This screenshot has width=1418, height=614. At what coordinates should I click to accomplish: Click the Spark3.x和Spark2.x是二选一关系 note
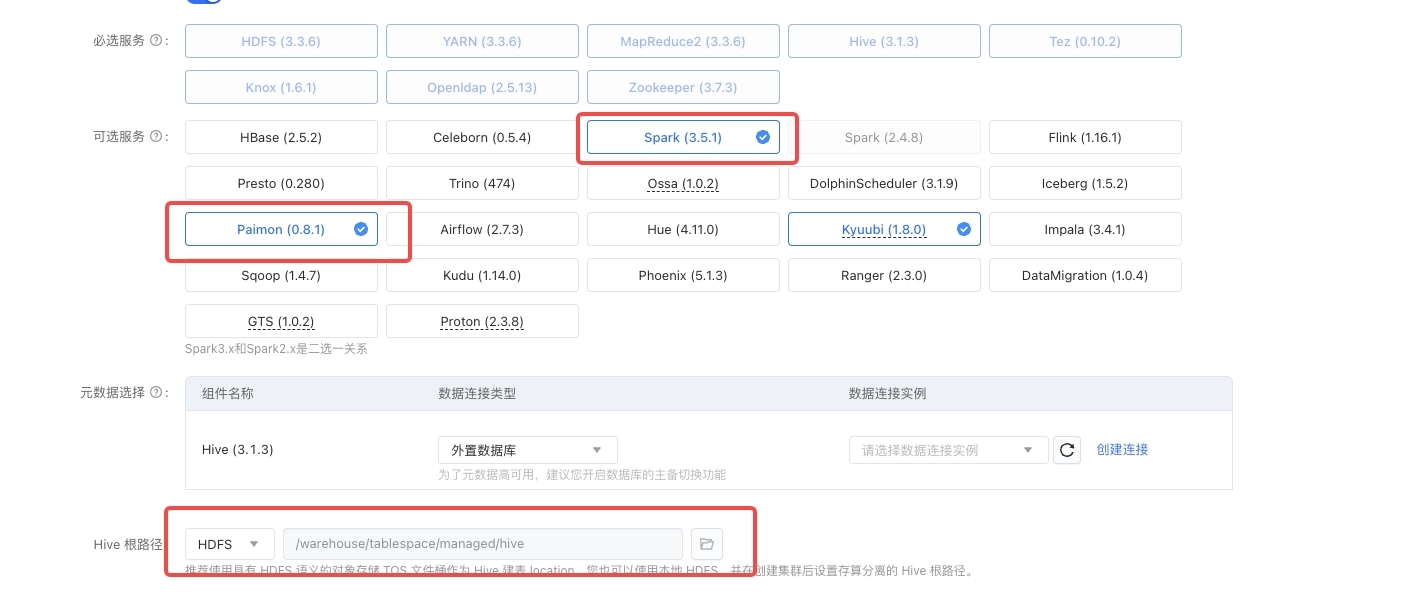[x=276, y=349]
